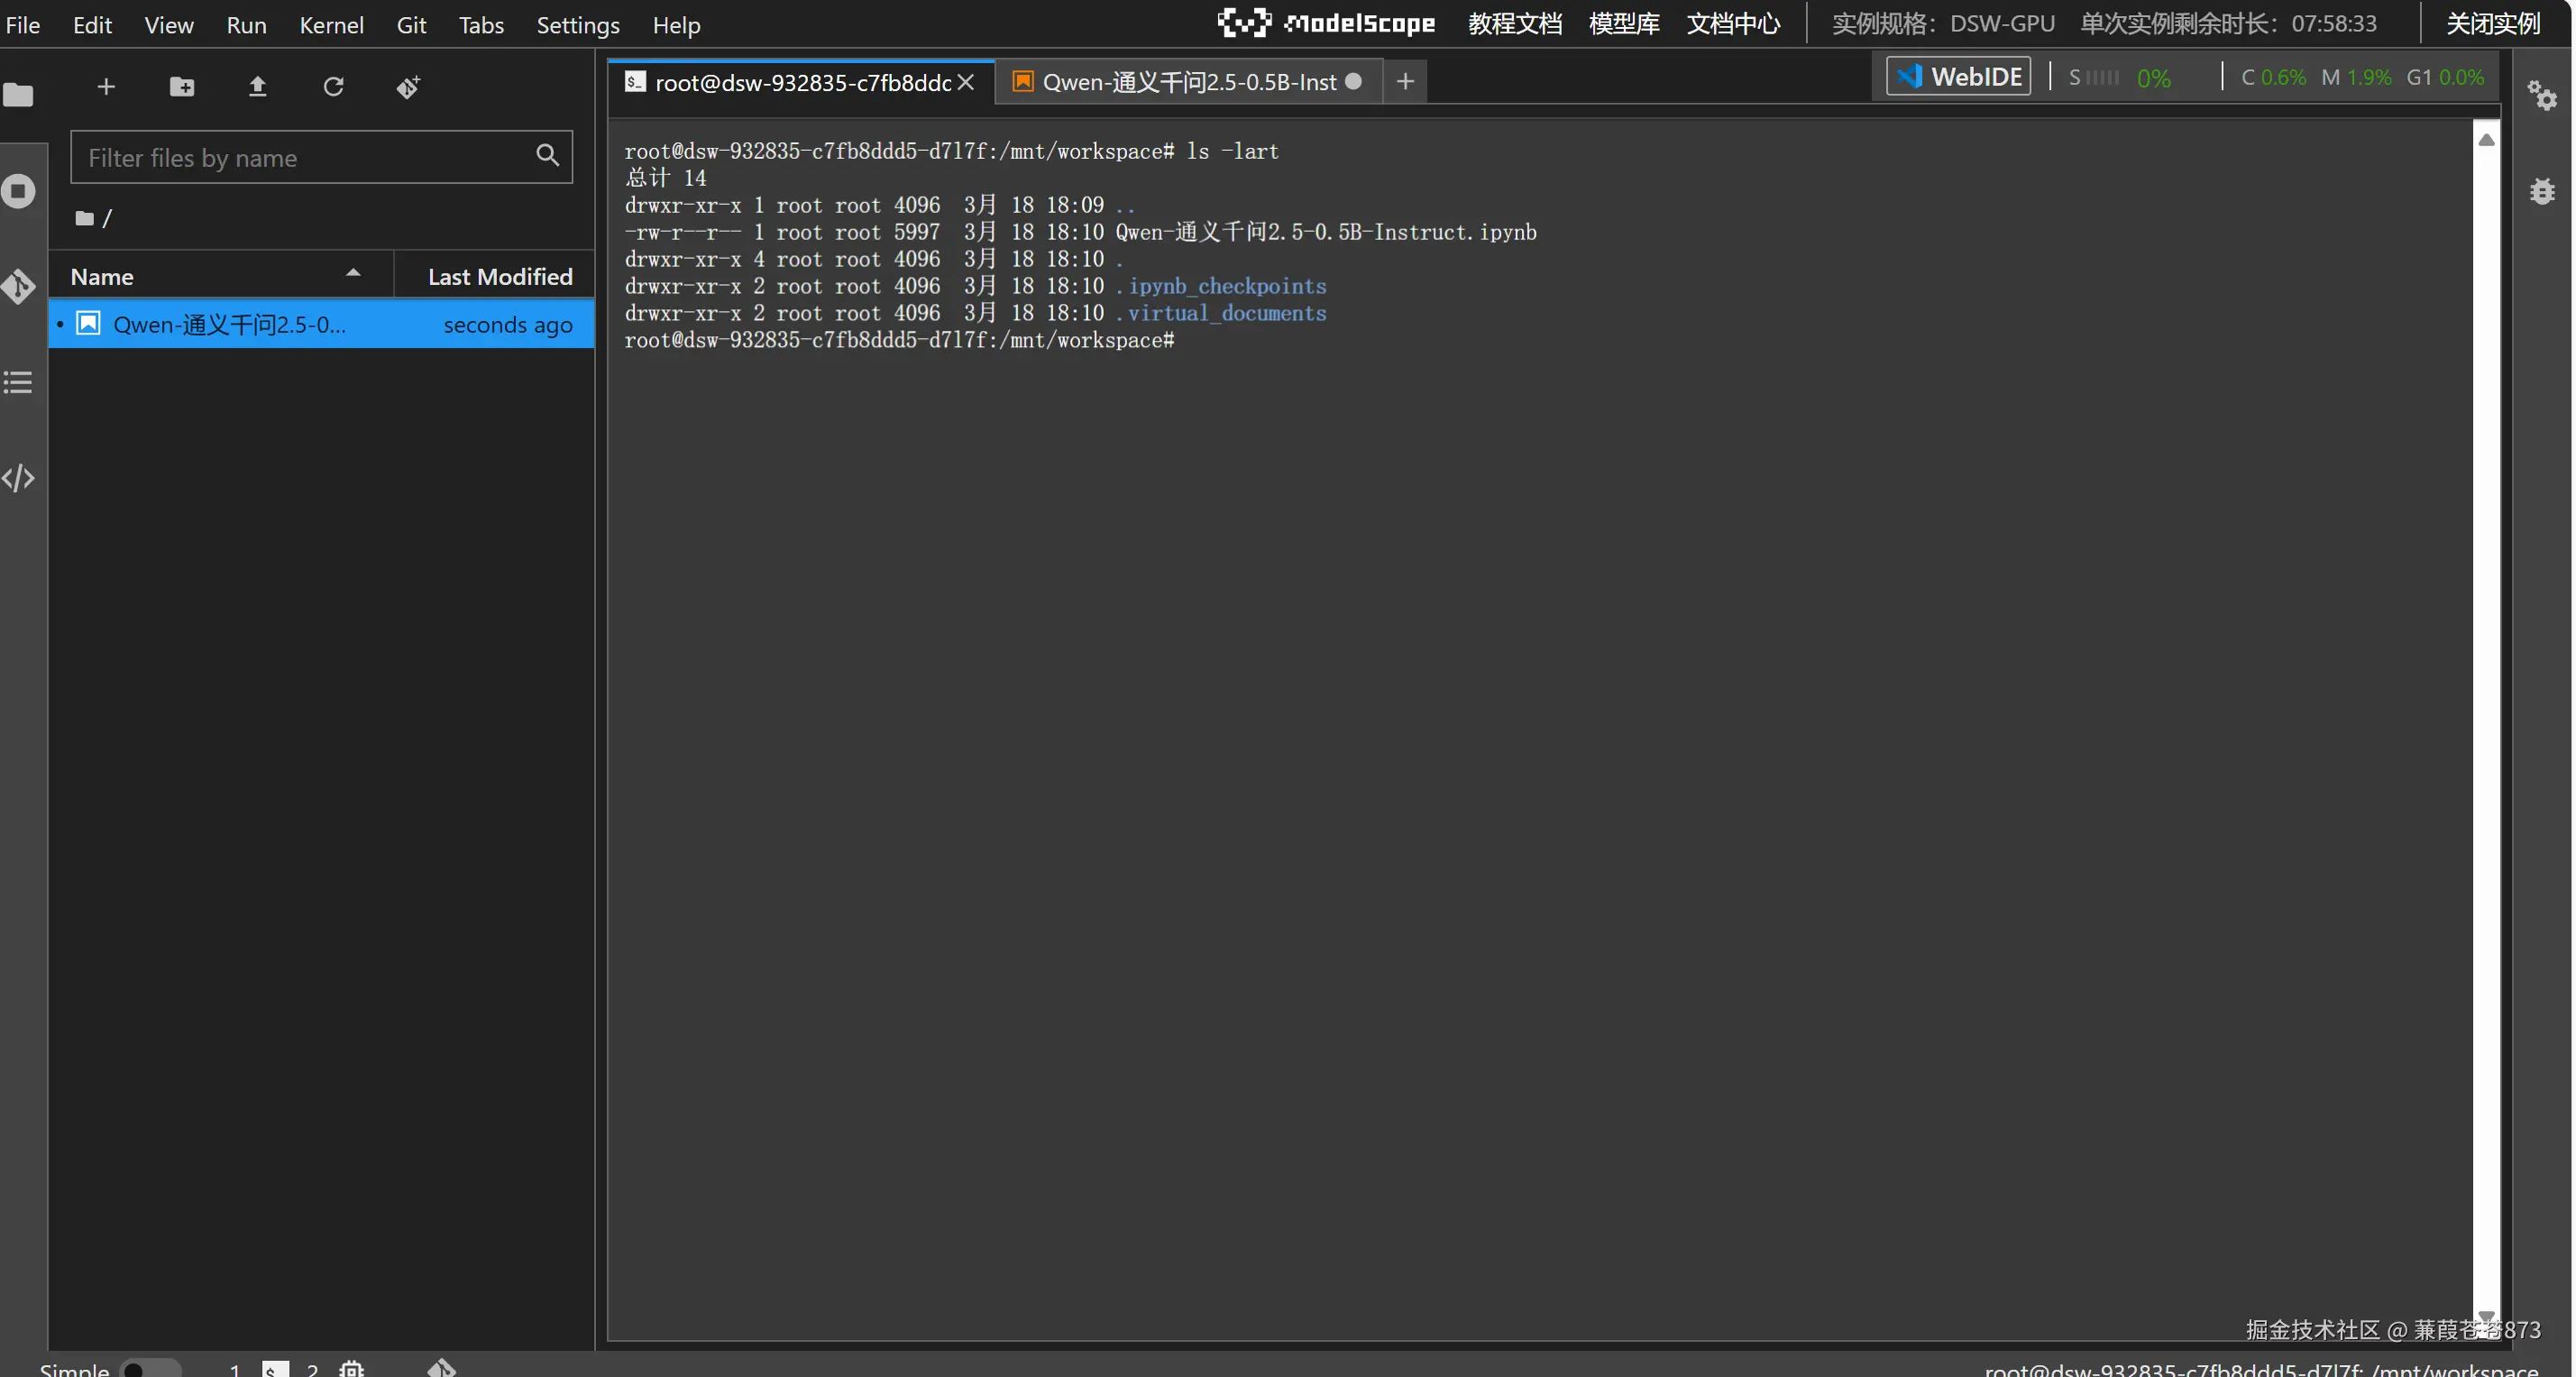
Task: Toggle the Simple interface mode switch
Action: [x=150, y=1368]
